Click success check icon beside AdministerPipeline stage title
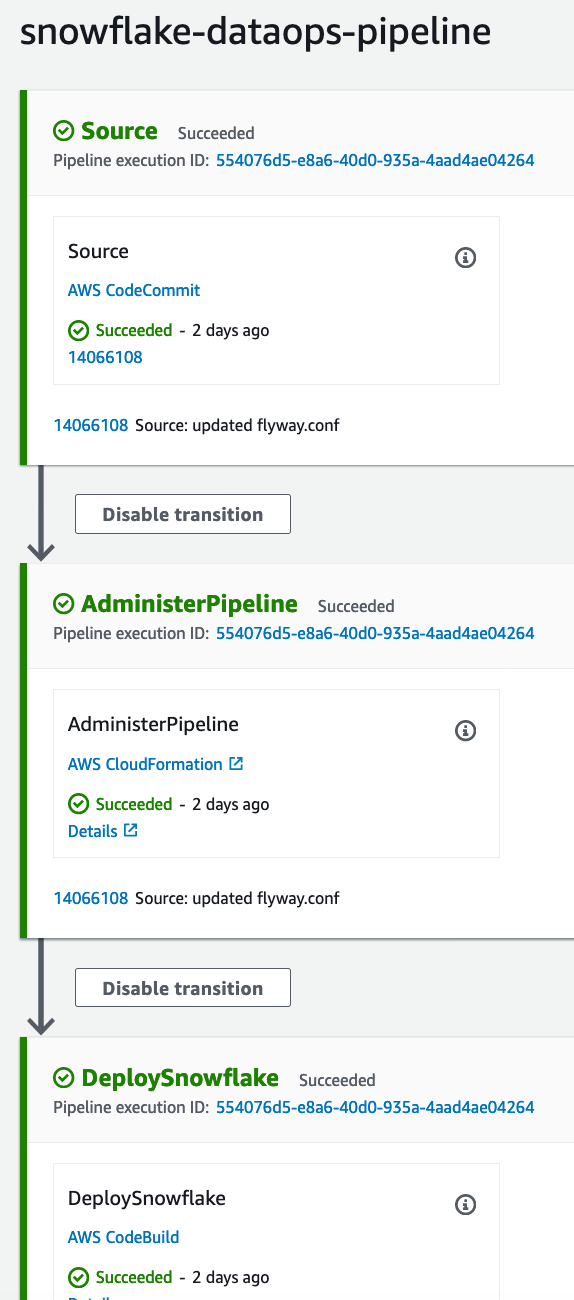 [x=63, y=604]
